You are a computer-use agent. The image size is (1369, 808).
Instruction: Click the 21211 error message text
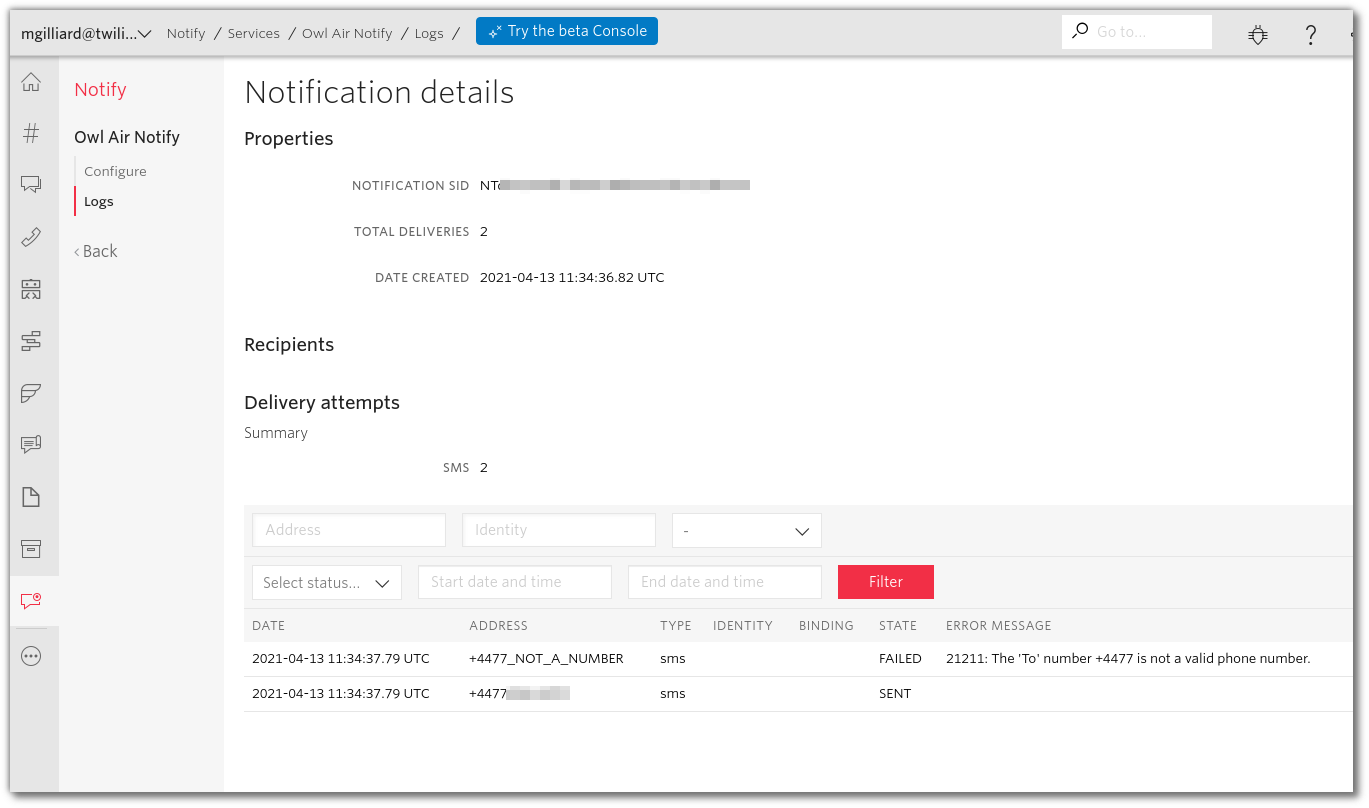tap(1128, 659)
